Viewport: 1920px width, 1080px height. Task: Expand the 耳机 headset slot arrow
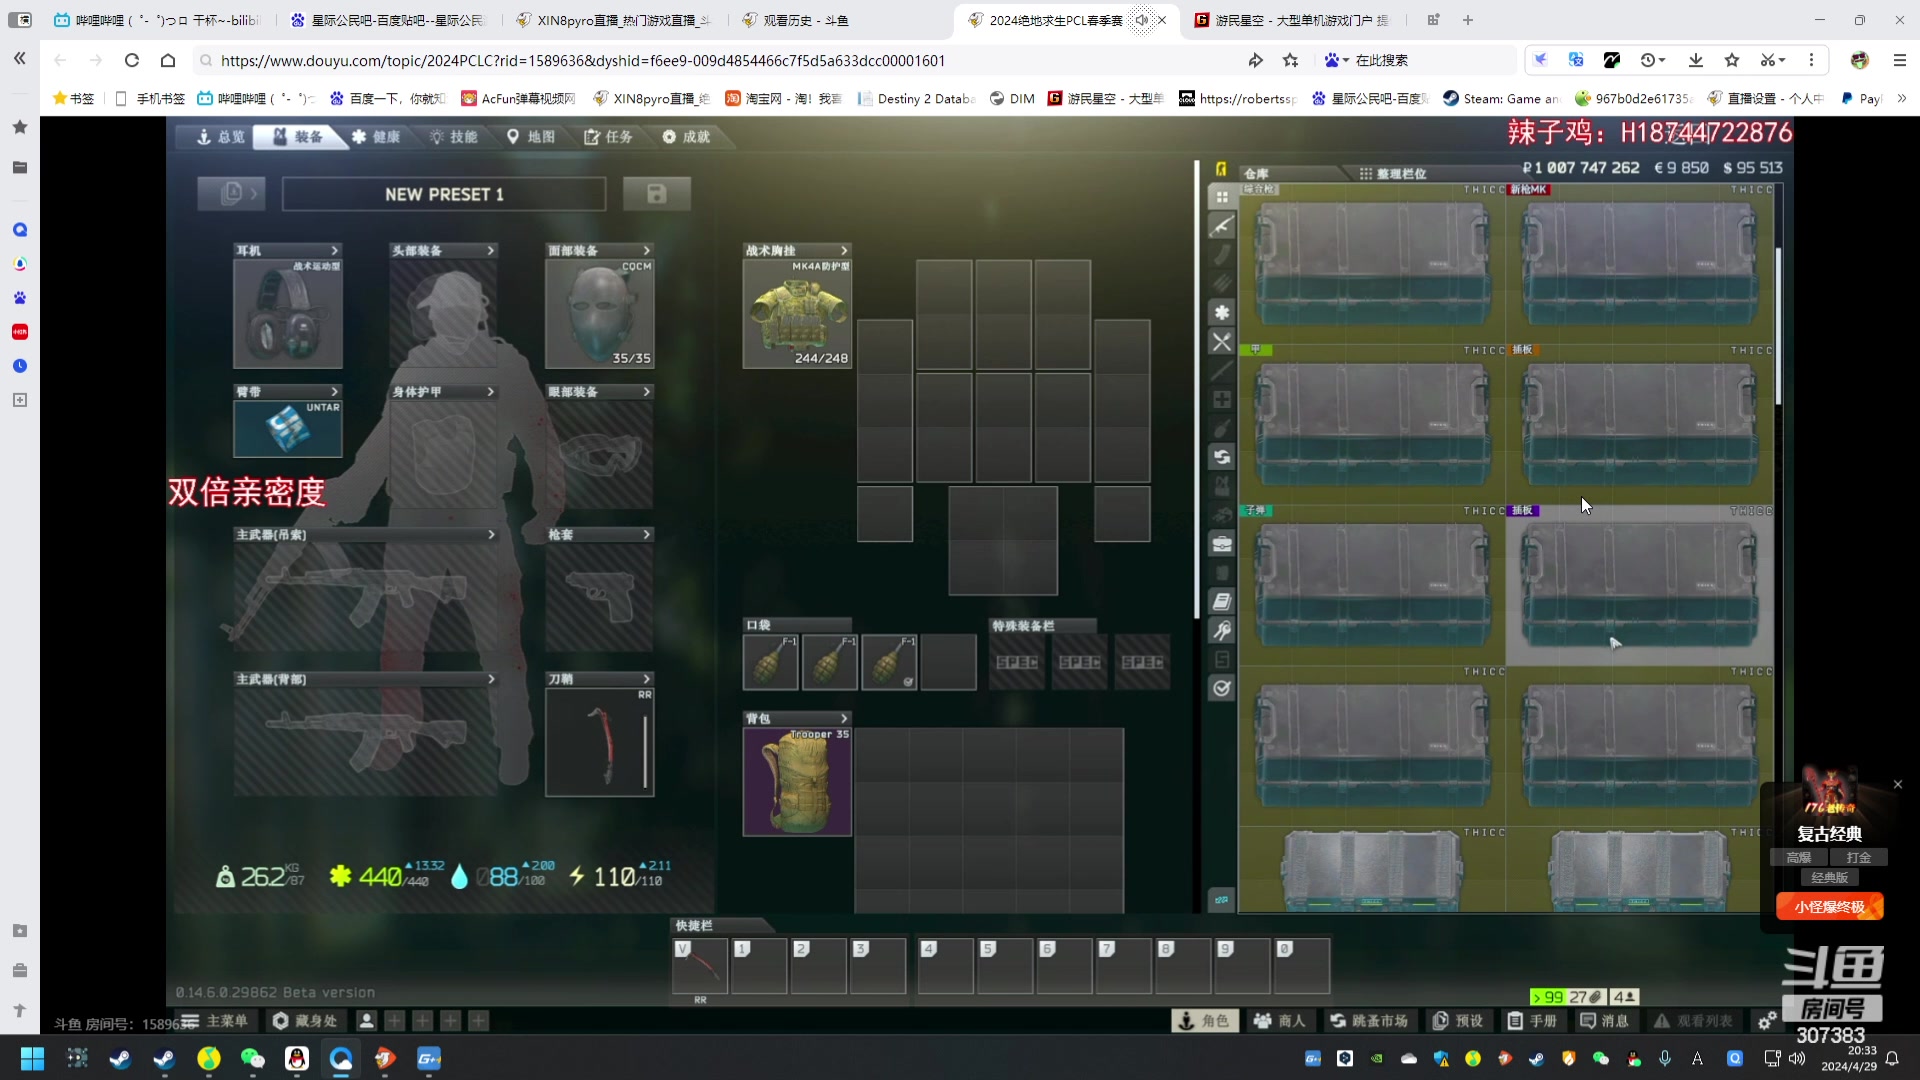coord(334,251)
